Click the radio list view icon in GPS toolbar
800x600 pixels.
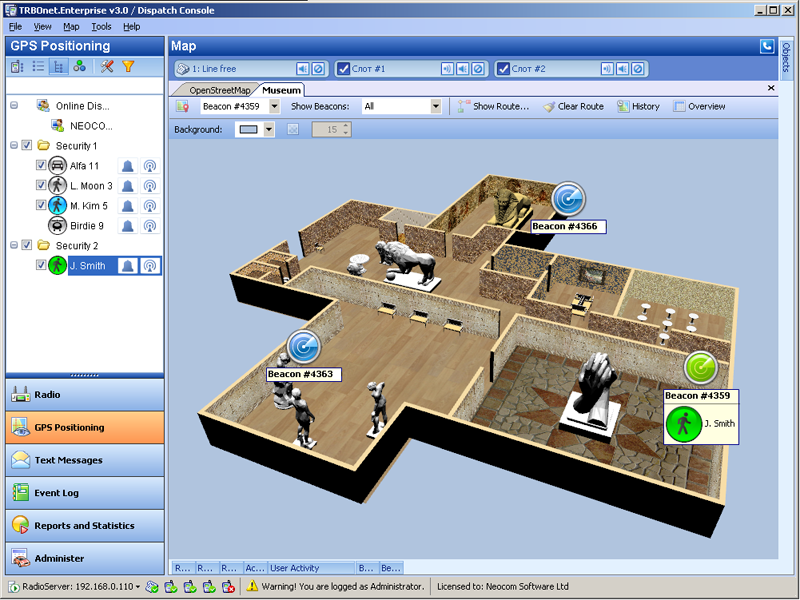pos(17,66)
